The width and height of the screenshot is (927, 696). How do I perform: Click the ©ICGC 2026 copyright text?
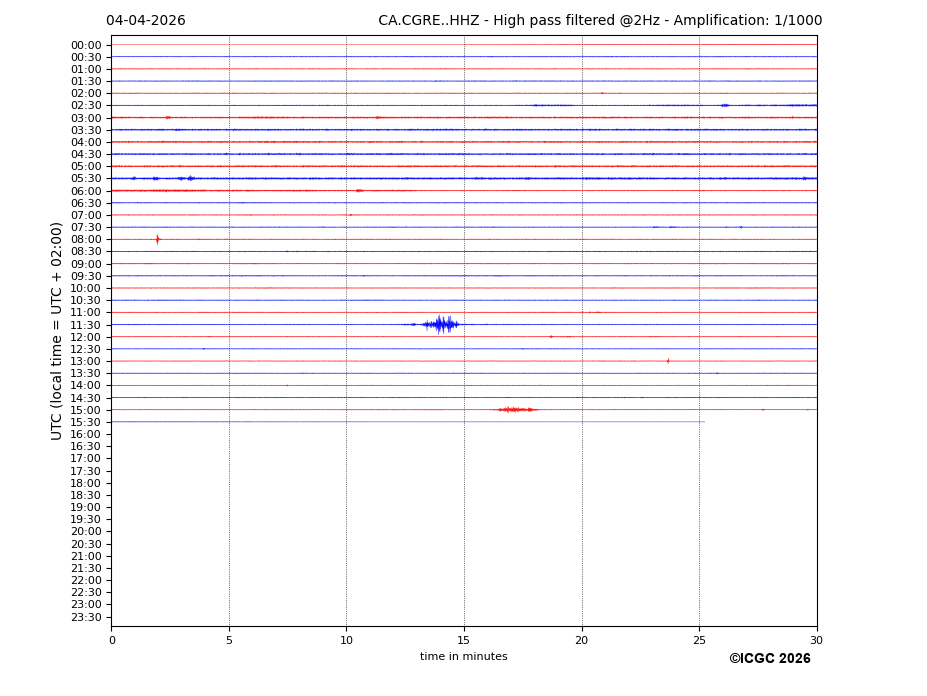point(769,659)
